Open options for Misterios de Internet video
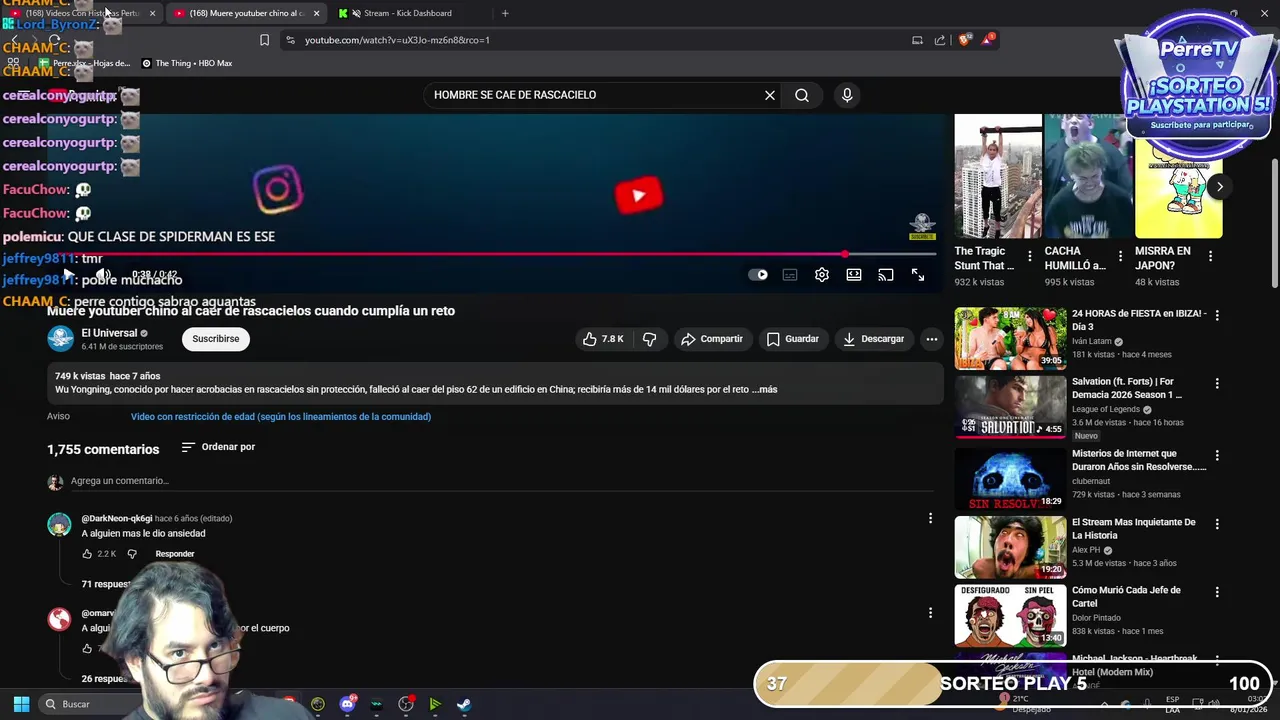The width and height of the screenshot is (1280, 720). click(1217, 455)
